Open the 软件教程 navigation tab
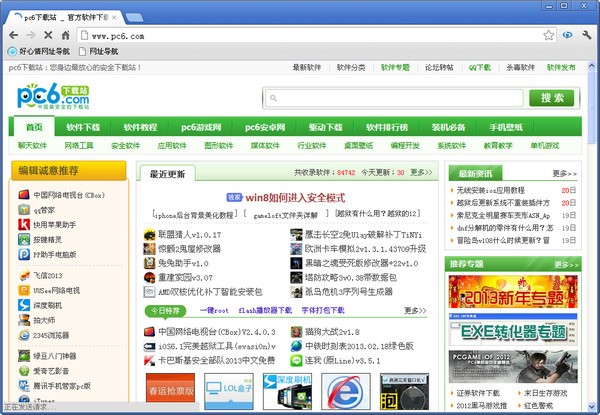 (x=140, y=127)
